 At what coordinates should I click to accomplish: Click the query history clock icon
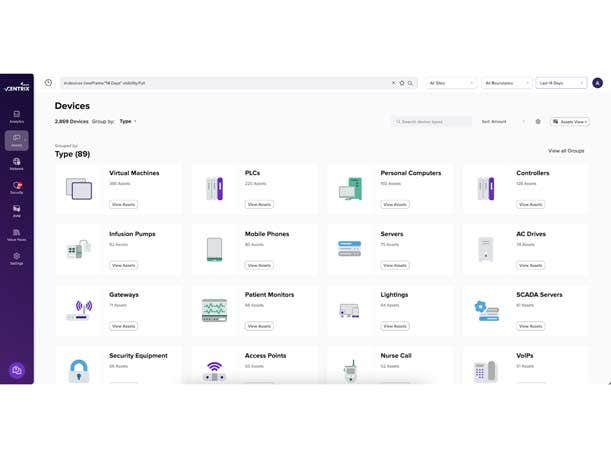coord(48,83)
